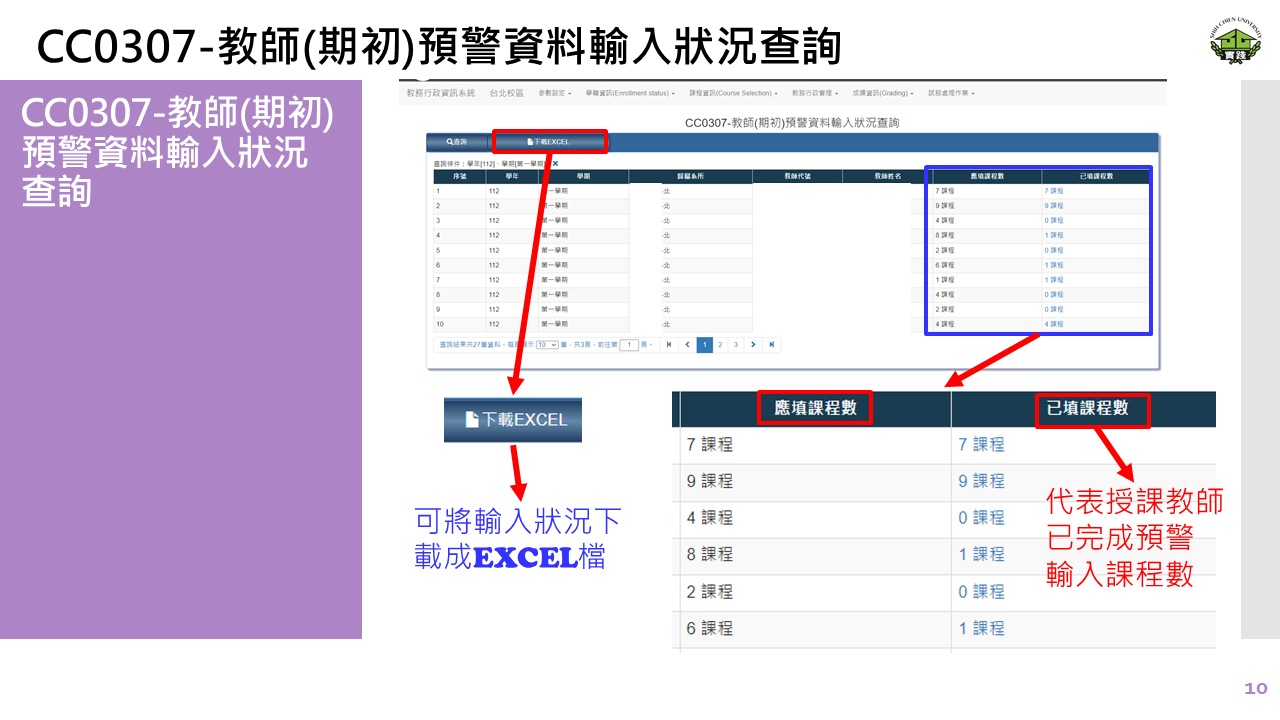This screenshot has width=1280, height=720.
Task: Click the 教師代號 column header
Action: click(797, 176)
